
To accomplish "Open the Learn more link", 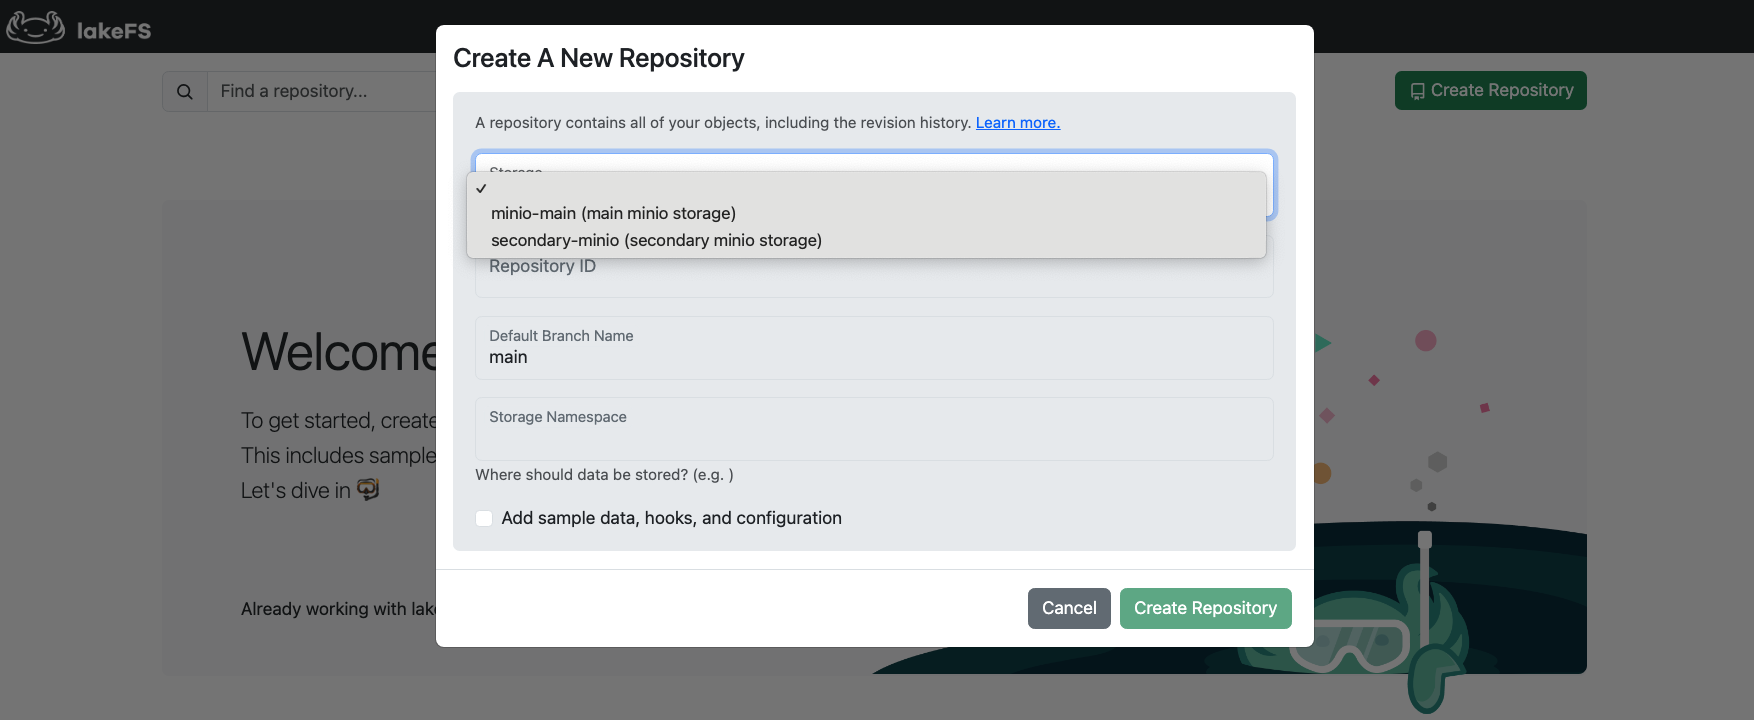I will pos(1017,123).
